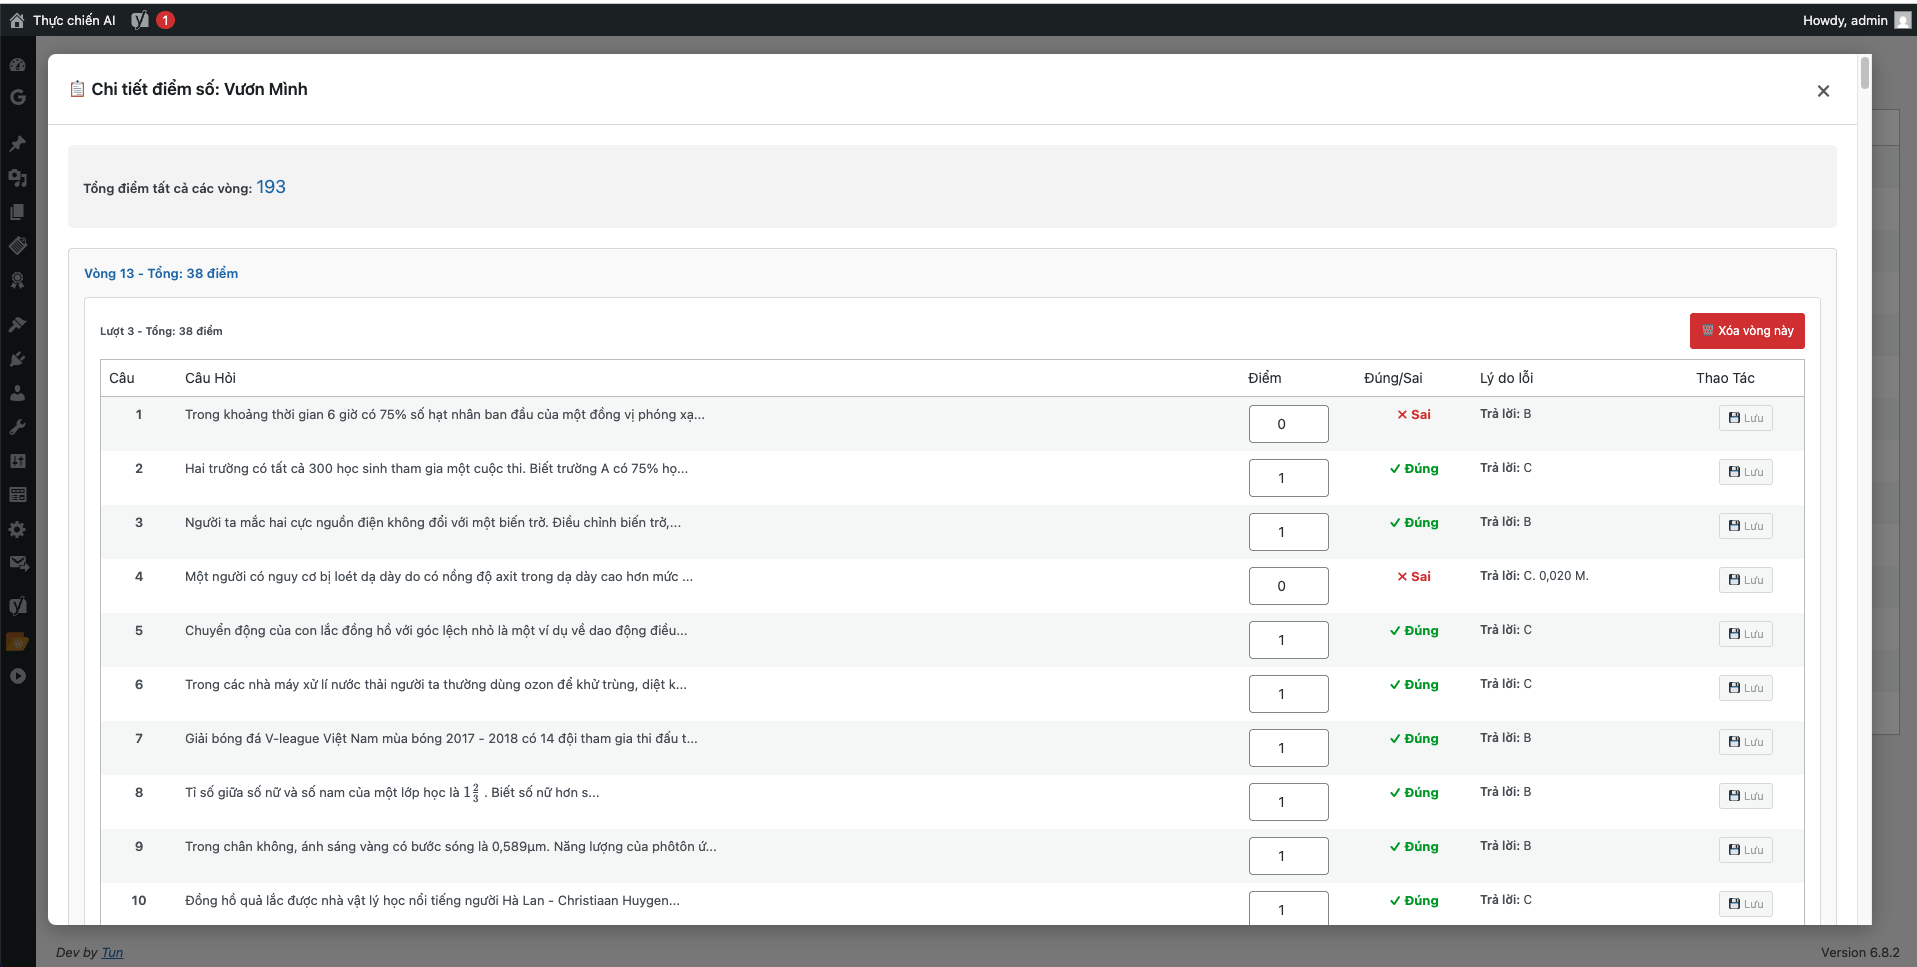This screenshot has width=1917, height=967.
Task: Open the Media library sidebar icon
Action: (x=17, y=178)
